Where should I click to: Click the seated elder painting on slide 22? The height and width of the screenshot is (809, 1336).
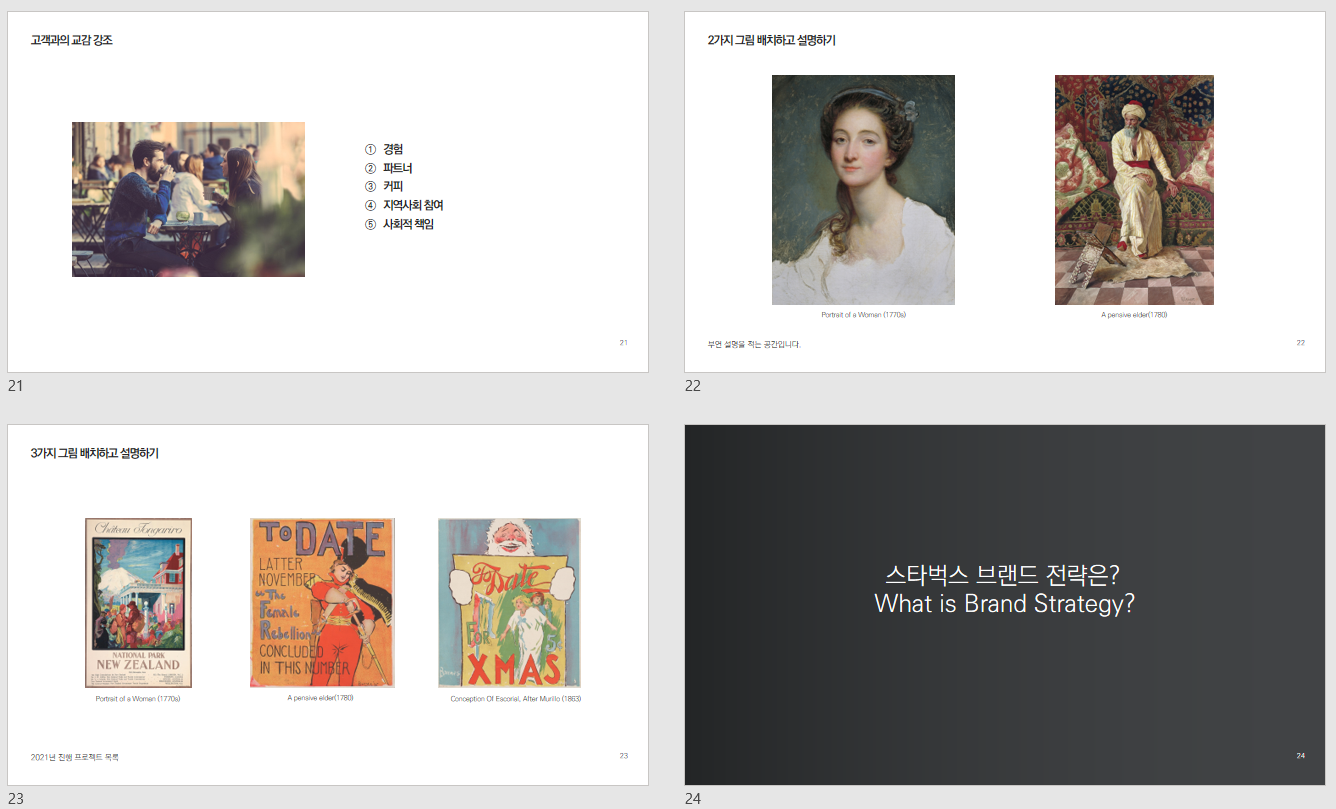1134,190
